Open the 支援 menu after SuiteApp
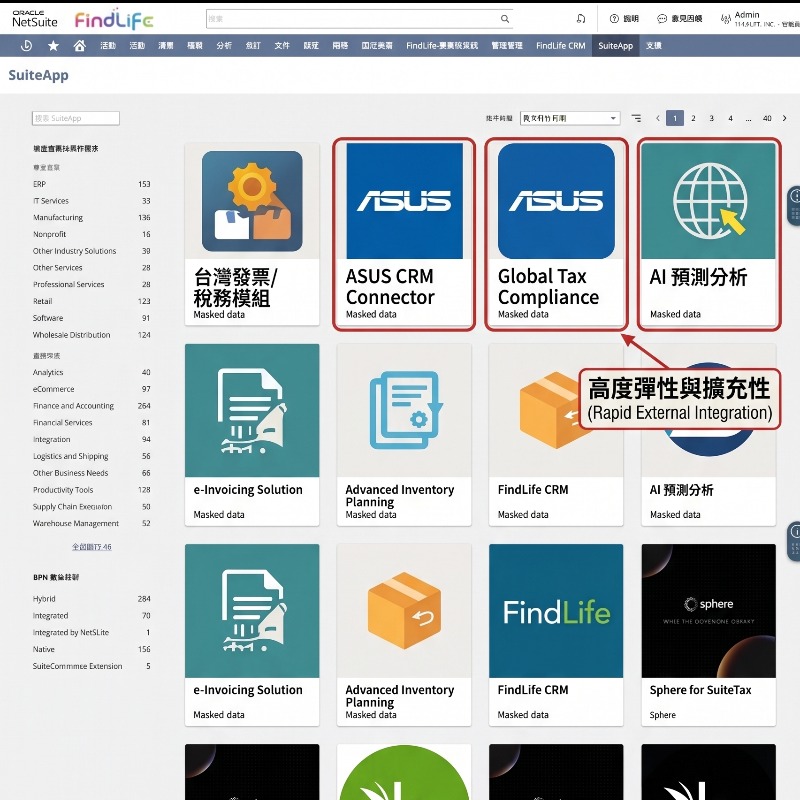 click(x=654, y=46)
